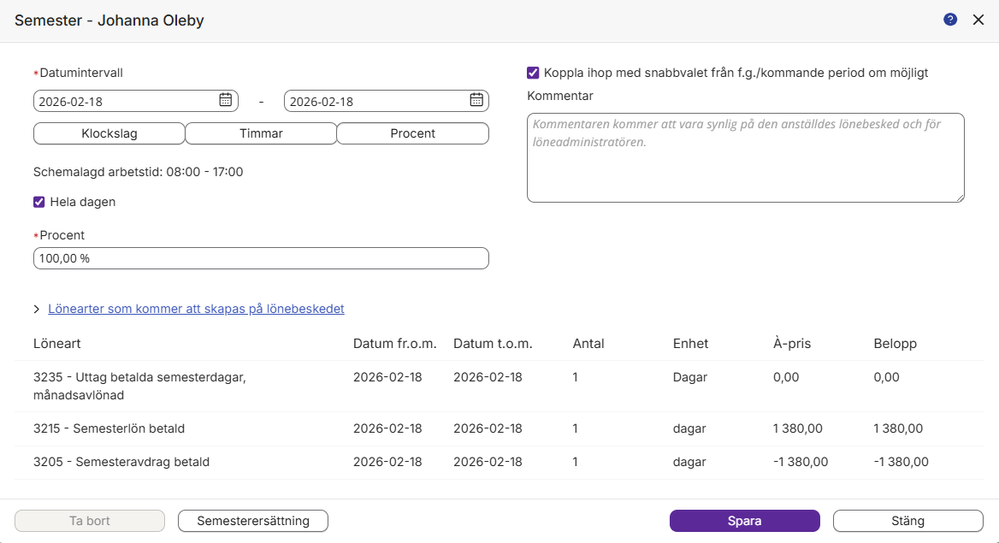Screen dimensions: 999x543
Task: Click the Stäng button
Action: click(908, 521)
